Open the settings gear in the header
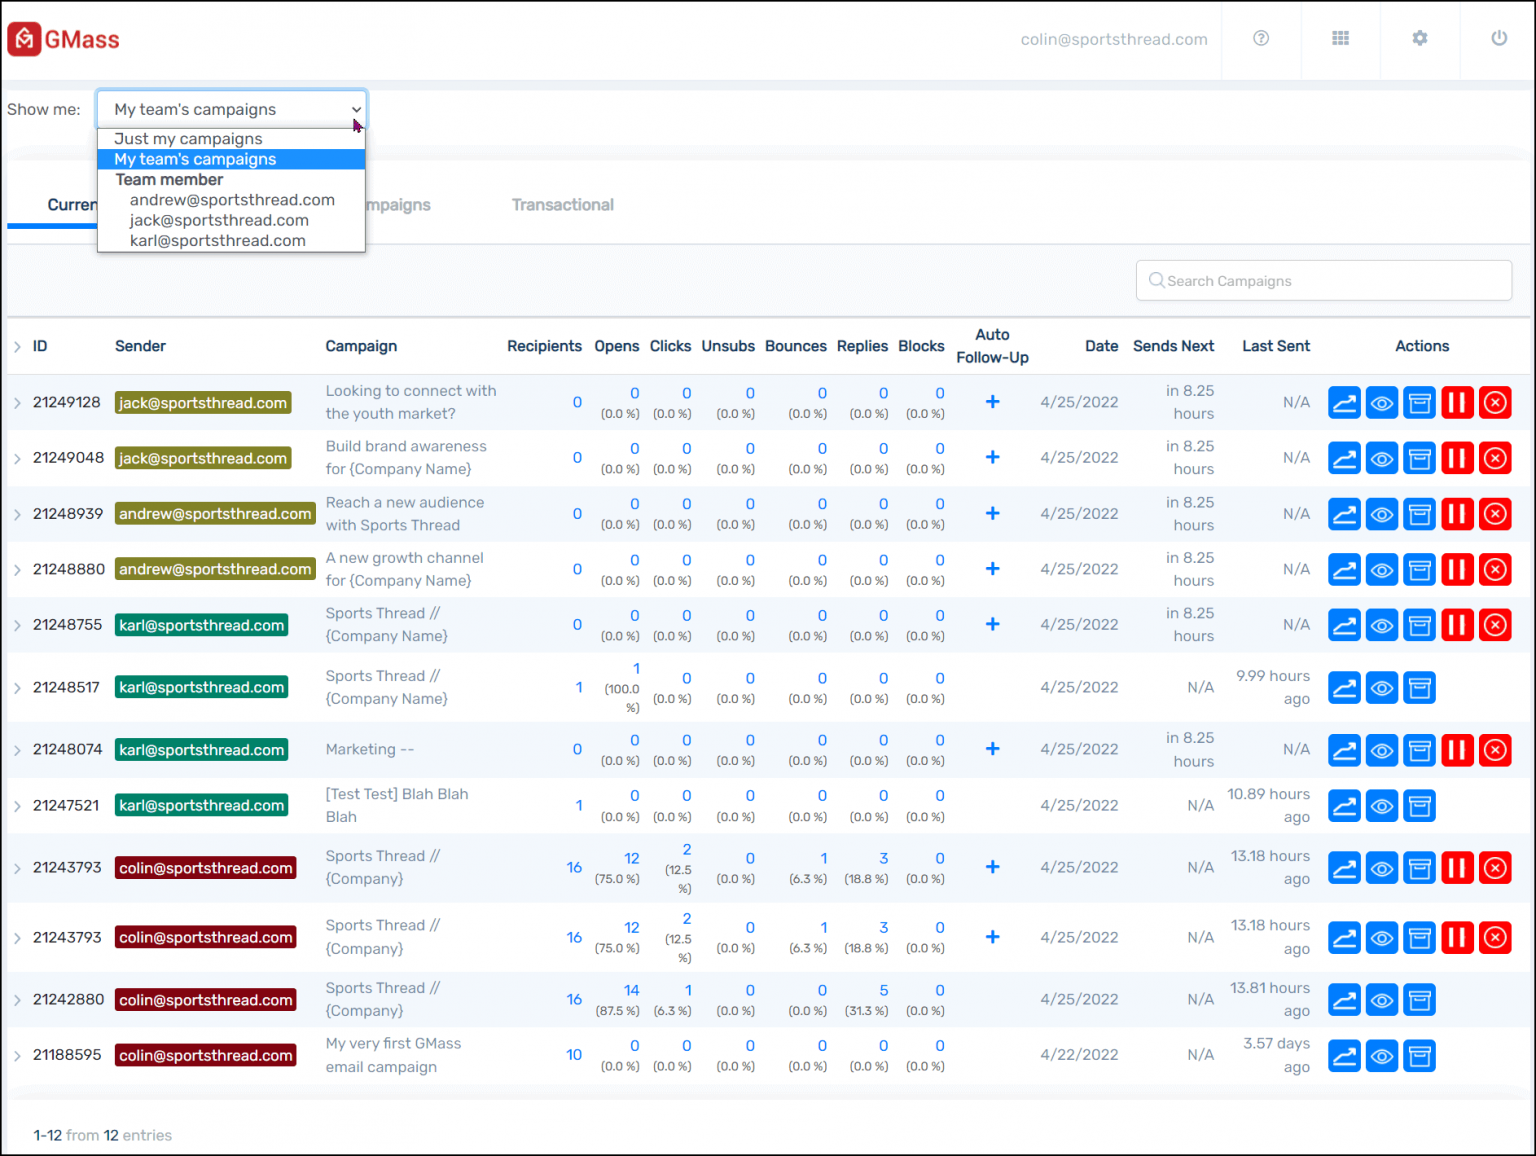1536x1156 pixels. click(x=1419, y=38)
